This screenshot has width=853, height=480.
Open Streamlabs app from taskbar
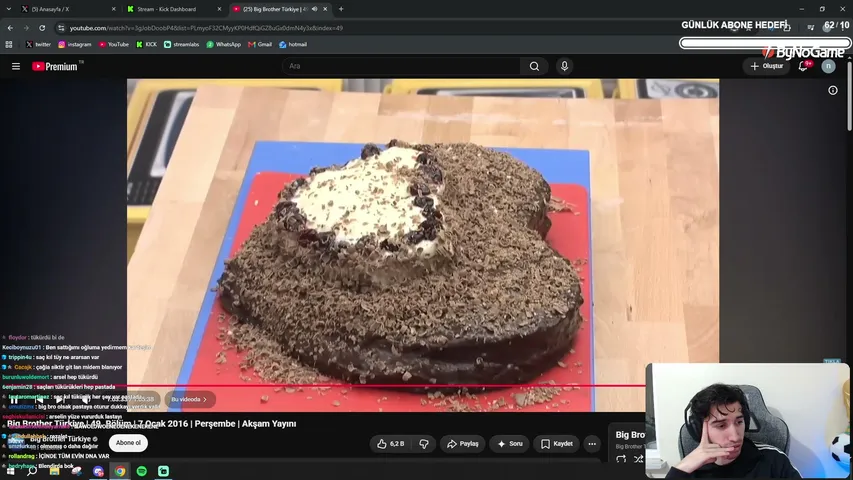tap(163, 471)
